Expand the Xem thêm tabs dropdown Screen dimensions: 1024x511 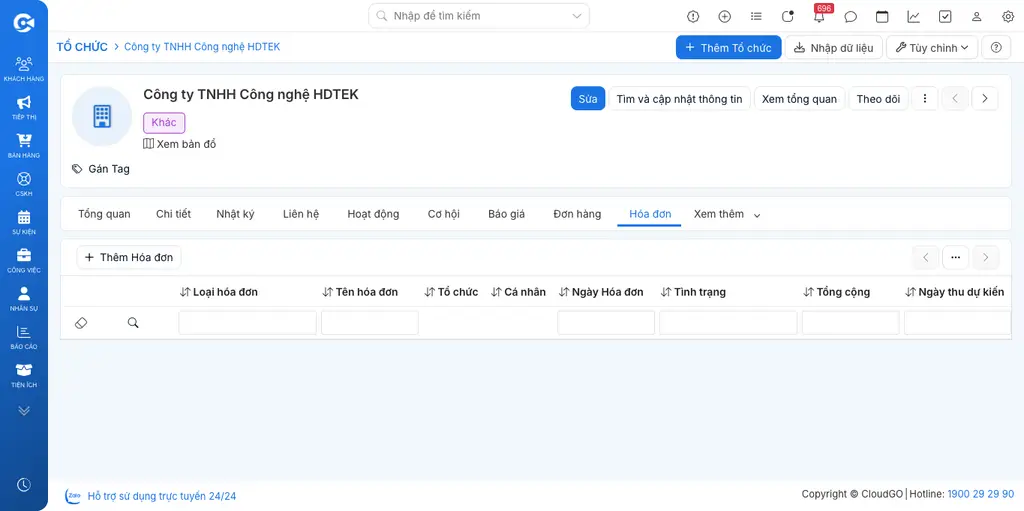click(x=727, y=214)
